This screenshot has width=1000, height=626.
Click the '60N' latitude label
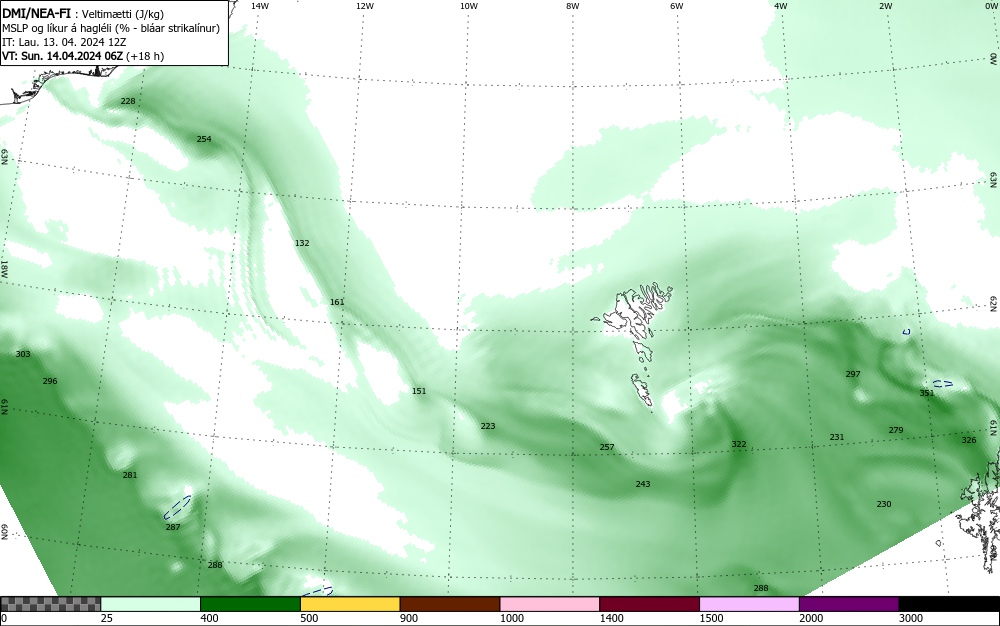[x=4, y=532]
